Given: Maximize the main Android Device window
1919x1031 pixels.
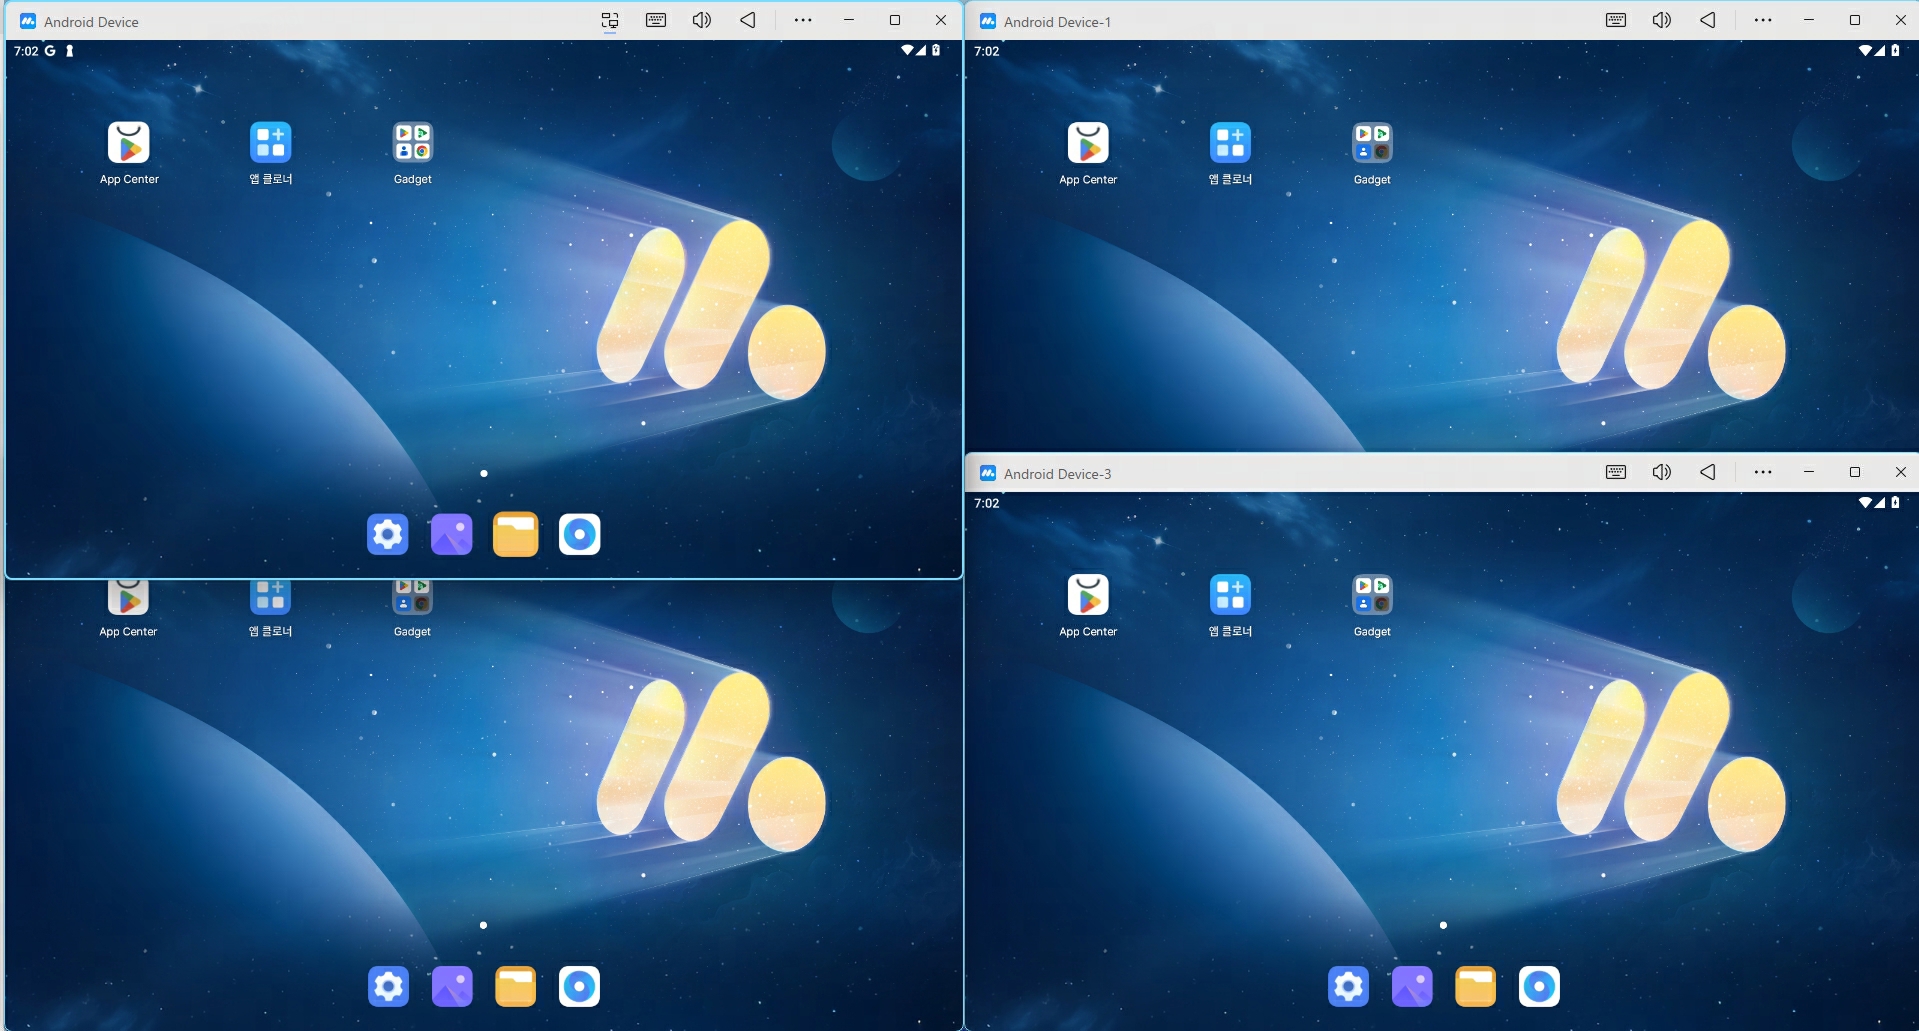Looking at the screenshot, I should click(895, 20).
